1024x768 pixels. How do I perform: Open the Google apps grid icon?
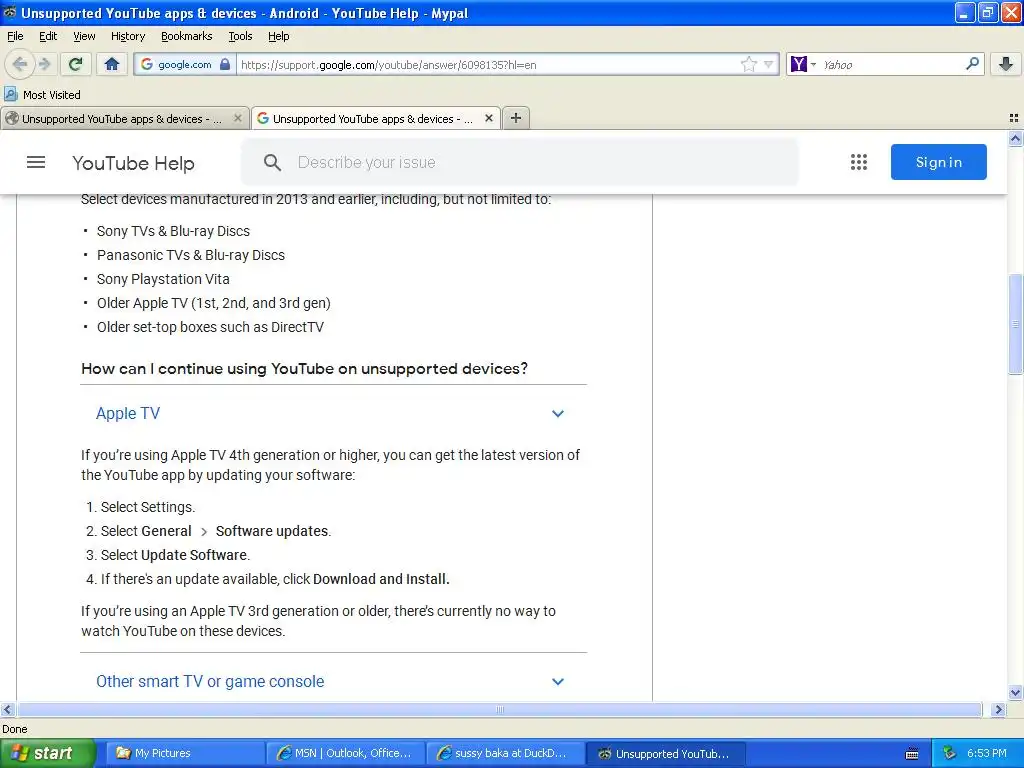click(859, 162)
